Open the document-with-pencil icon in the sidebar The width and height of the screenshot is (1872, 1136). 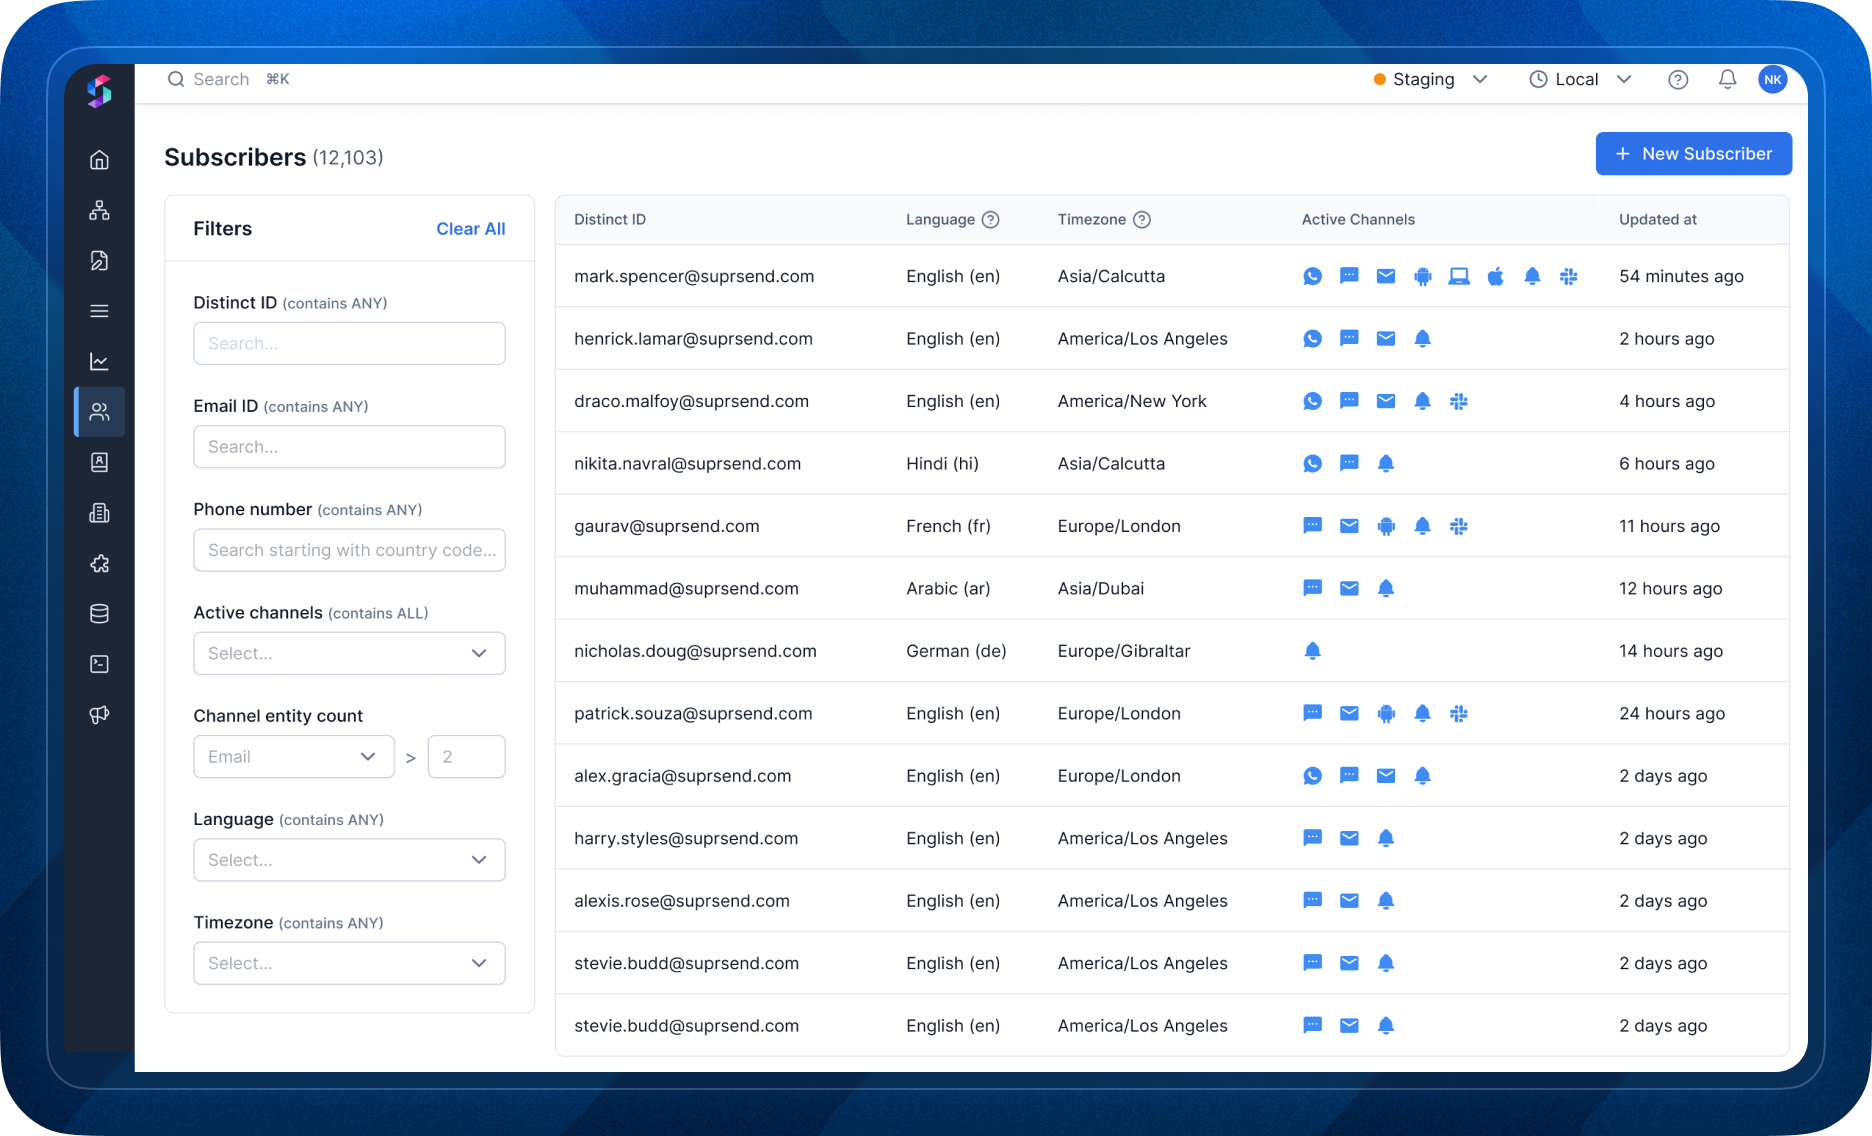99,260
